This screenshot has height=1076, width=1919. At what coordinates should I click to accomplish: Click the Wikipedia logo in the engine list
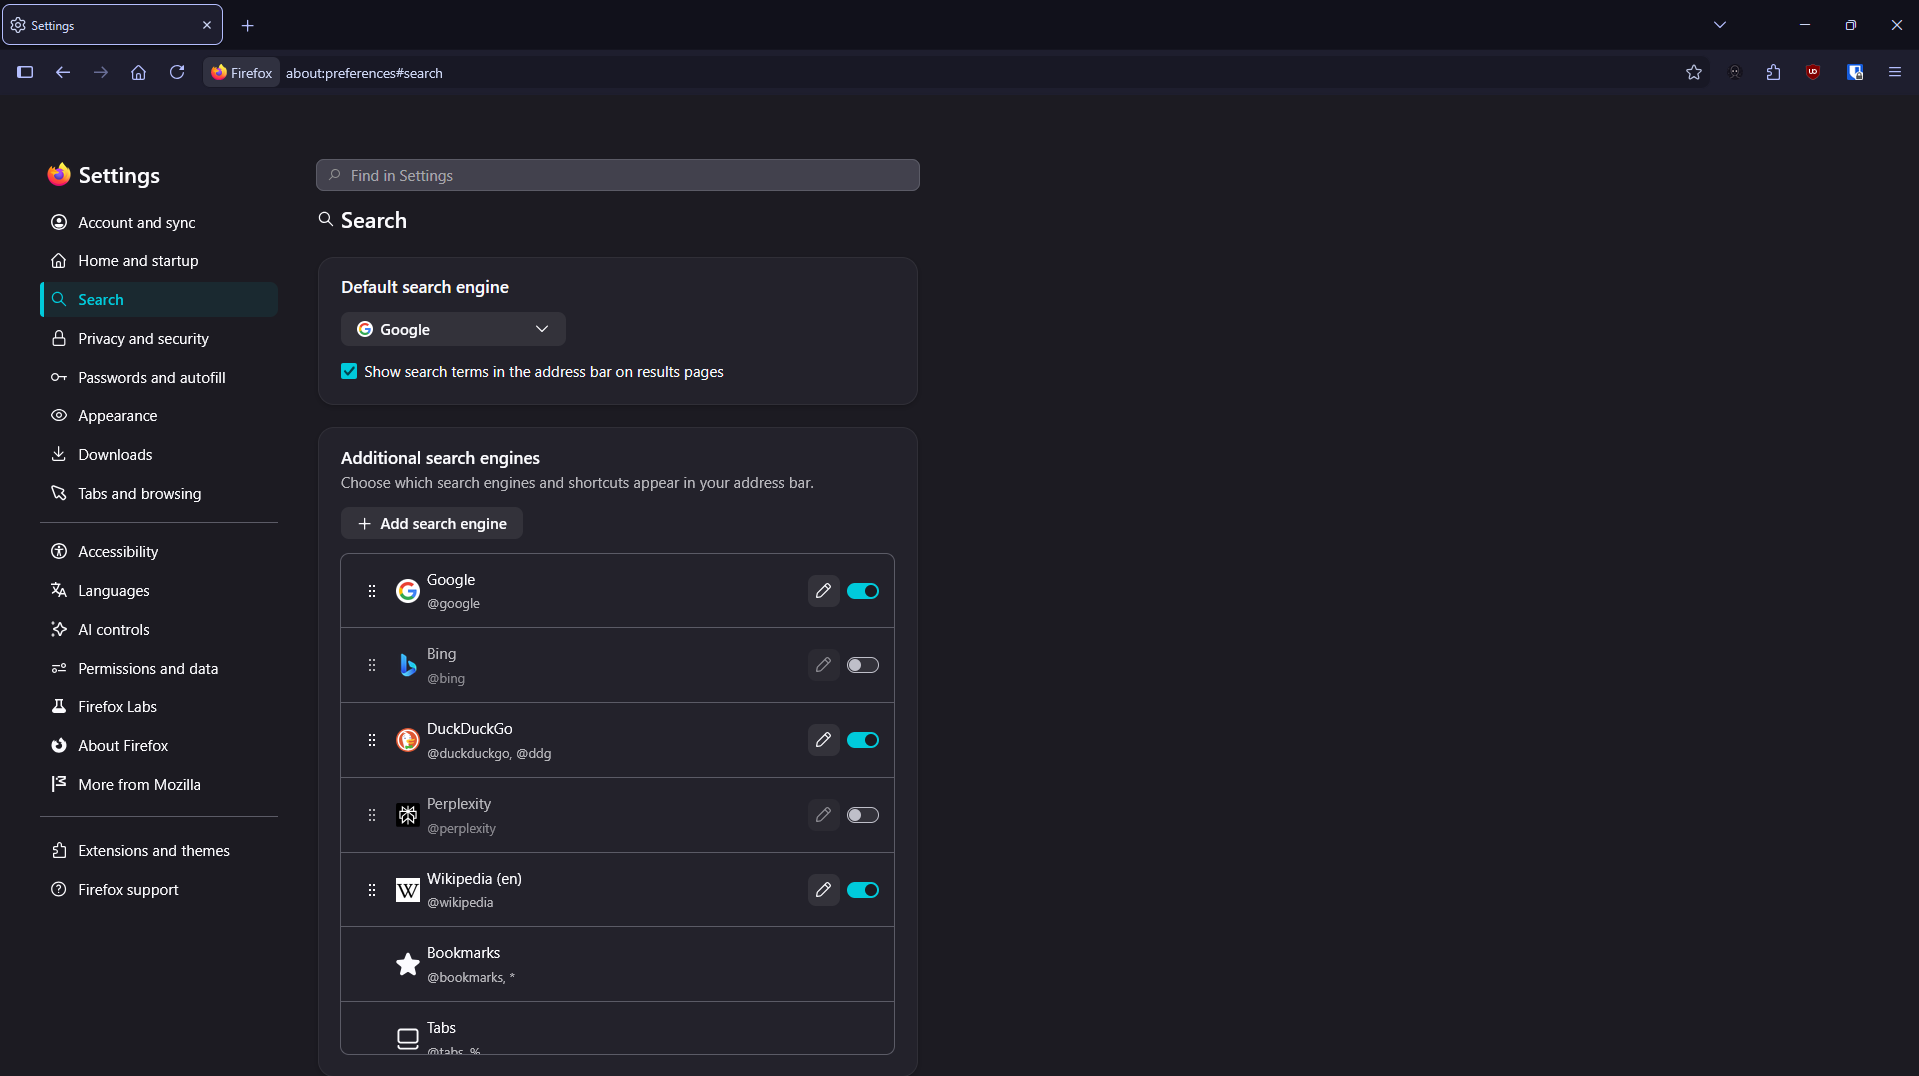408,890
